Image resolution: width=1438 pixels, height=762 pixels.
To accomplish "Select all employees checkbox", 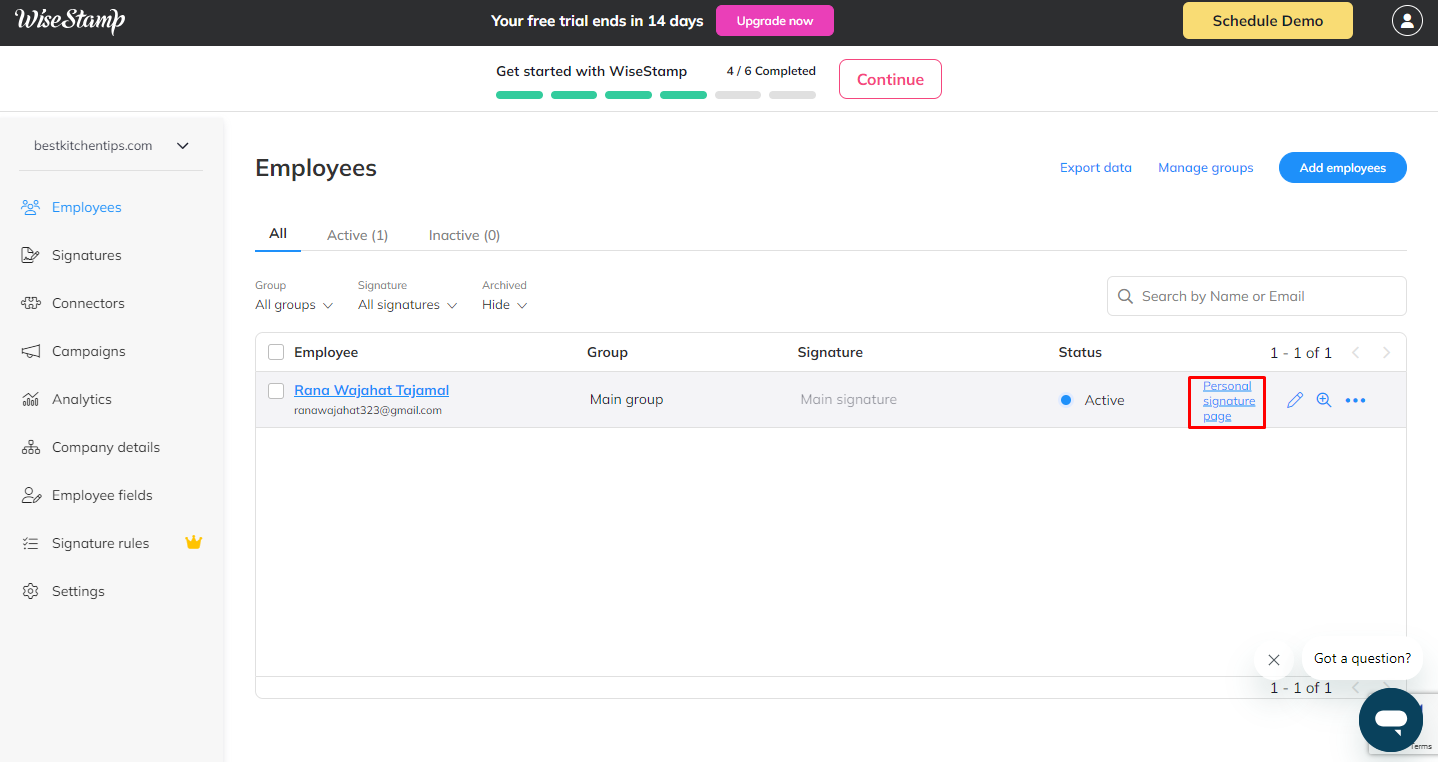I will point(276,352).
